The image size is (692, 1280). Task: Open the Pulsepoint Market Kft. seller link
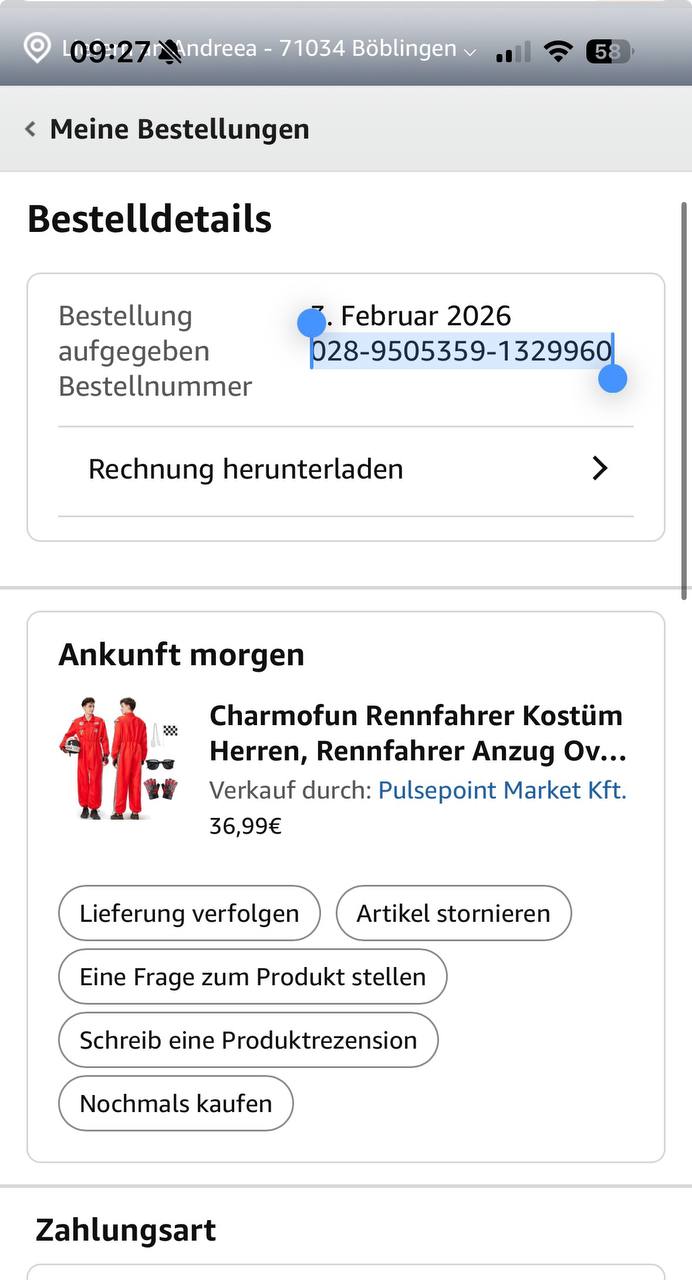click(502, 790)
